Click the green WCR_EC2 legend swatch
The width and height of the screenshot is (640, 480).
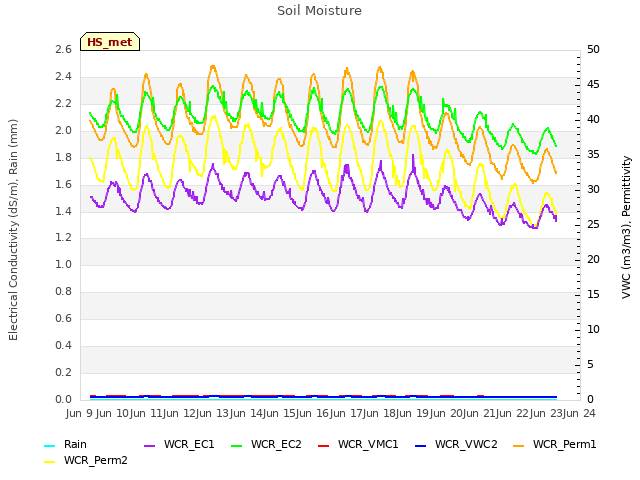point(237,445)
